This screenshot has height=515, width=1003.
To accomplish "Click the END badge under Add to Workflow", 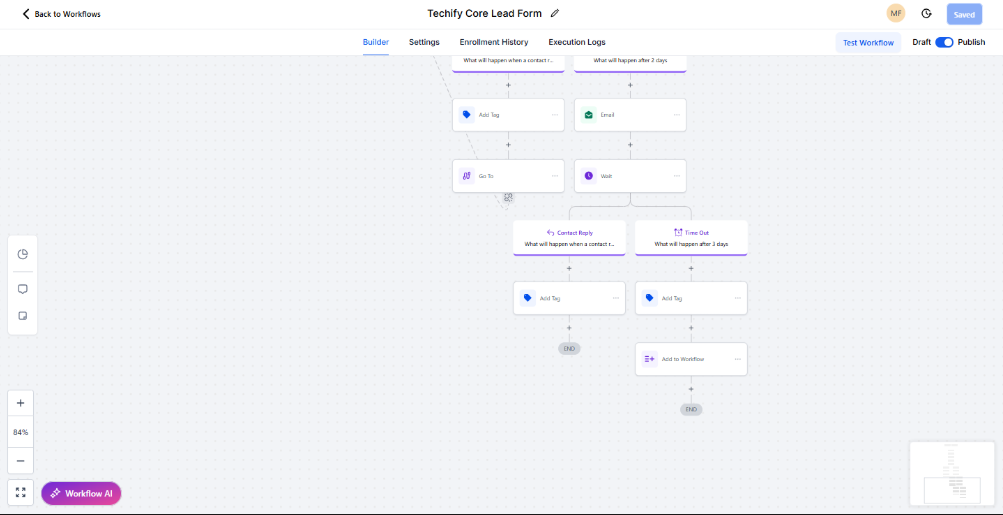I will click(691, 409).
